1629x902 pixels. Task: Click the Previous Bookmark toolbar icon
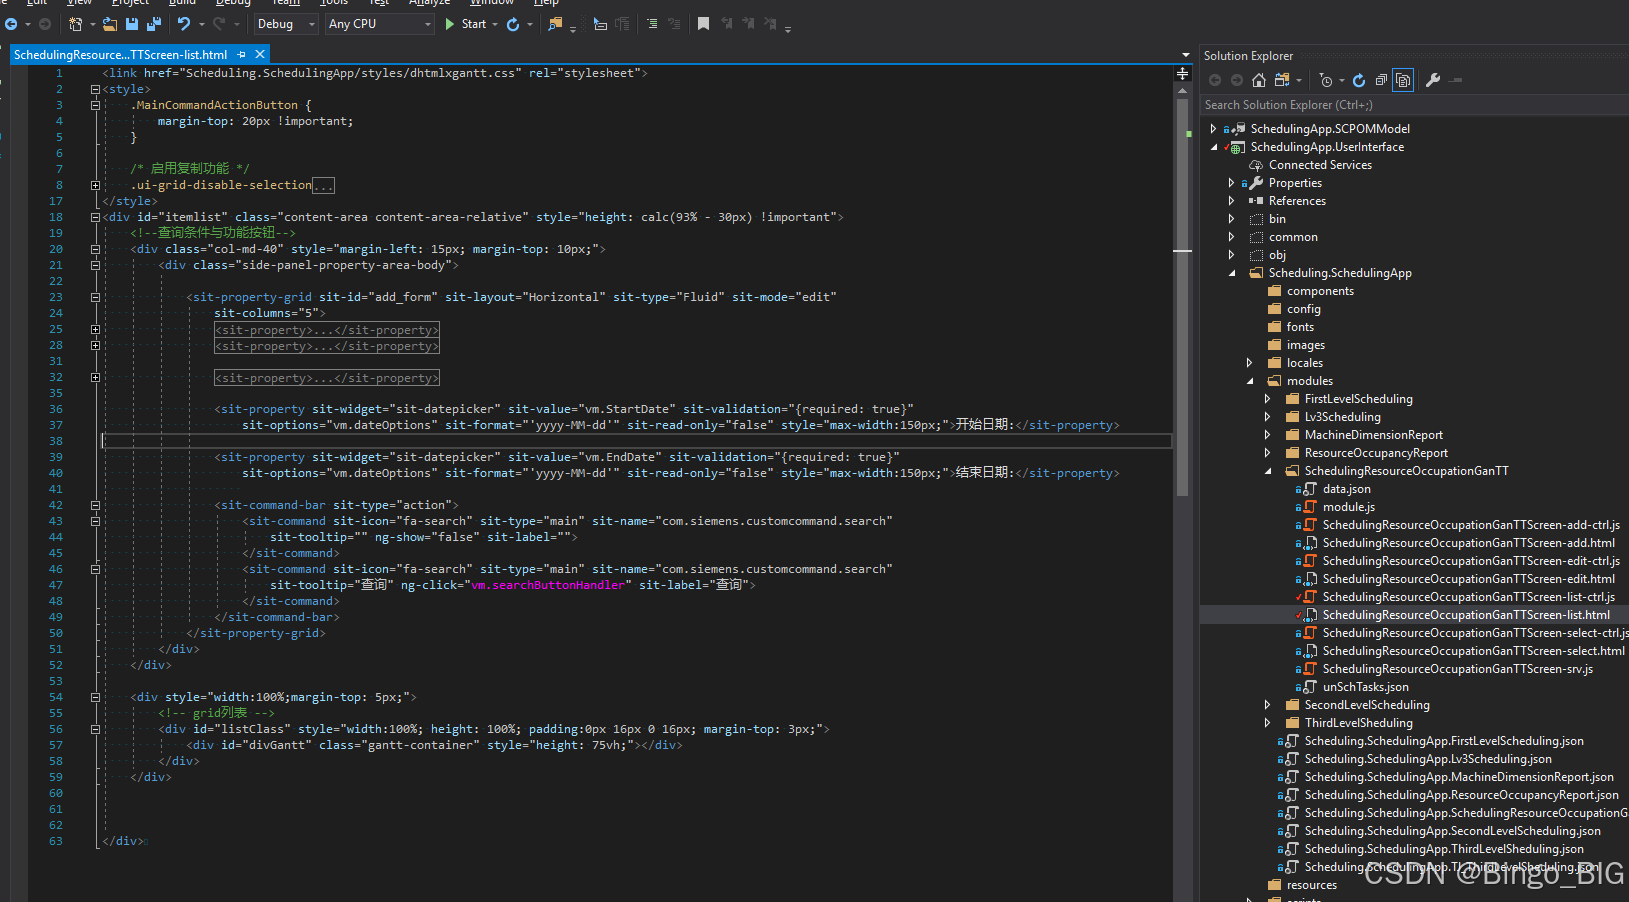point(727,24)
